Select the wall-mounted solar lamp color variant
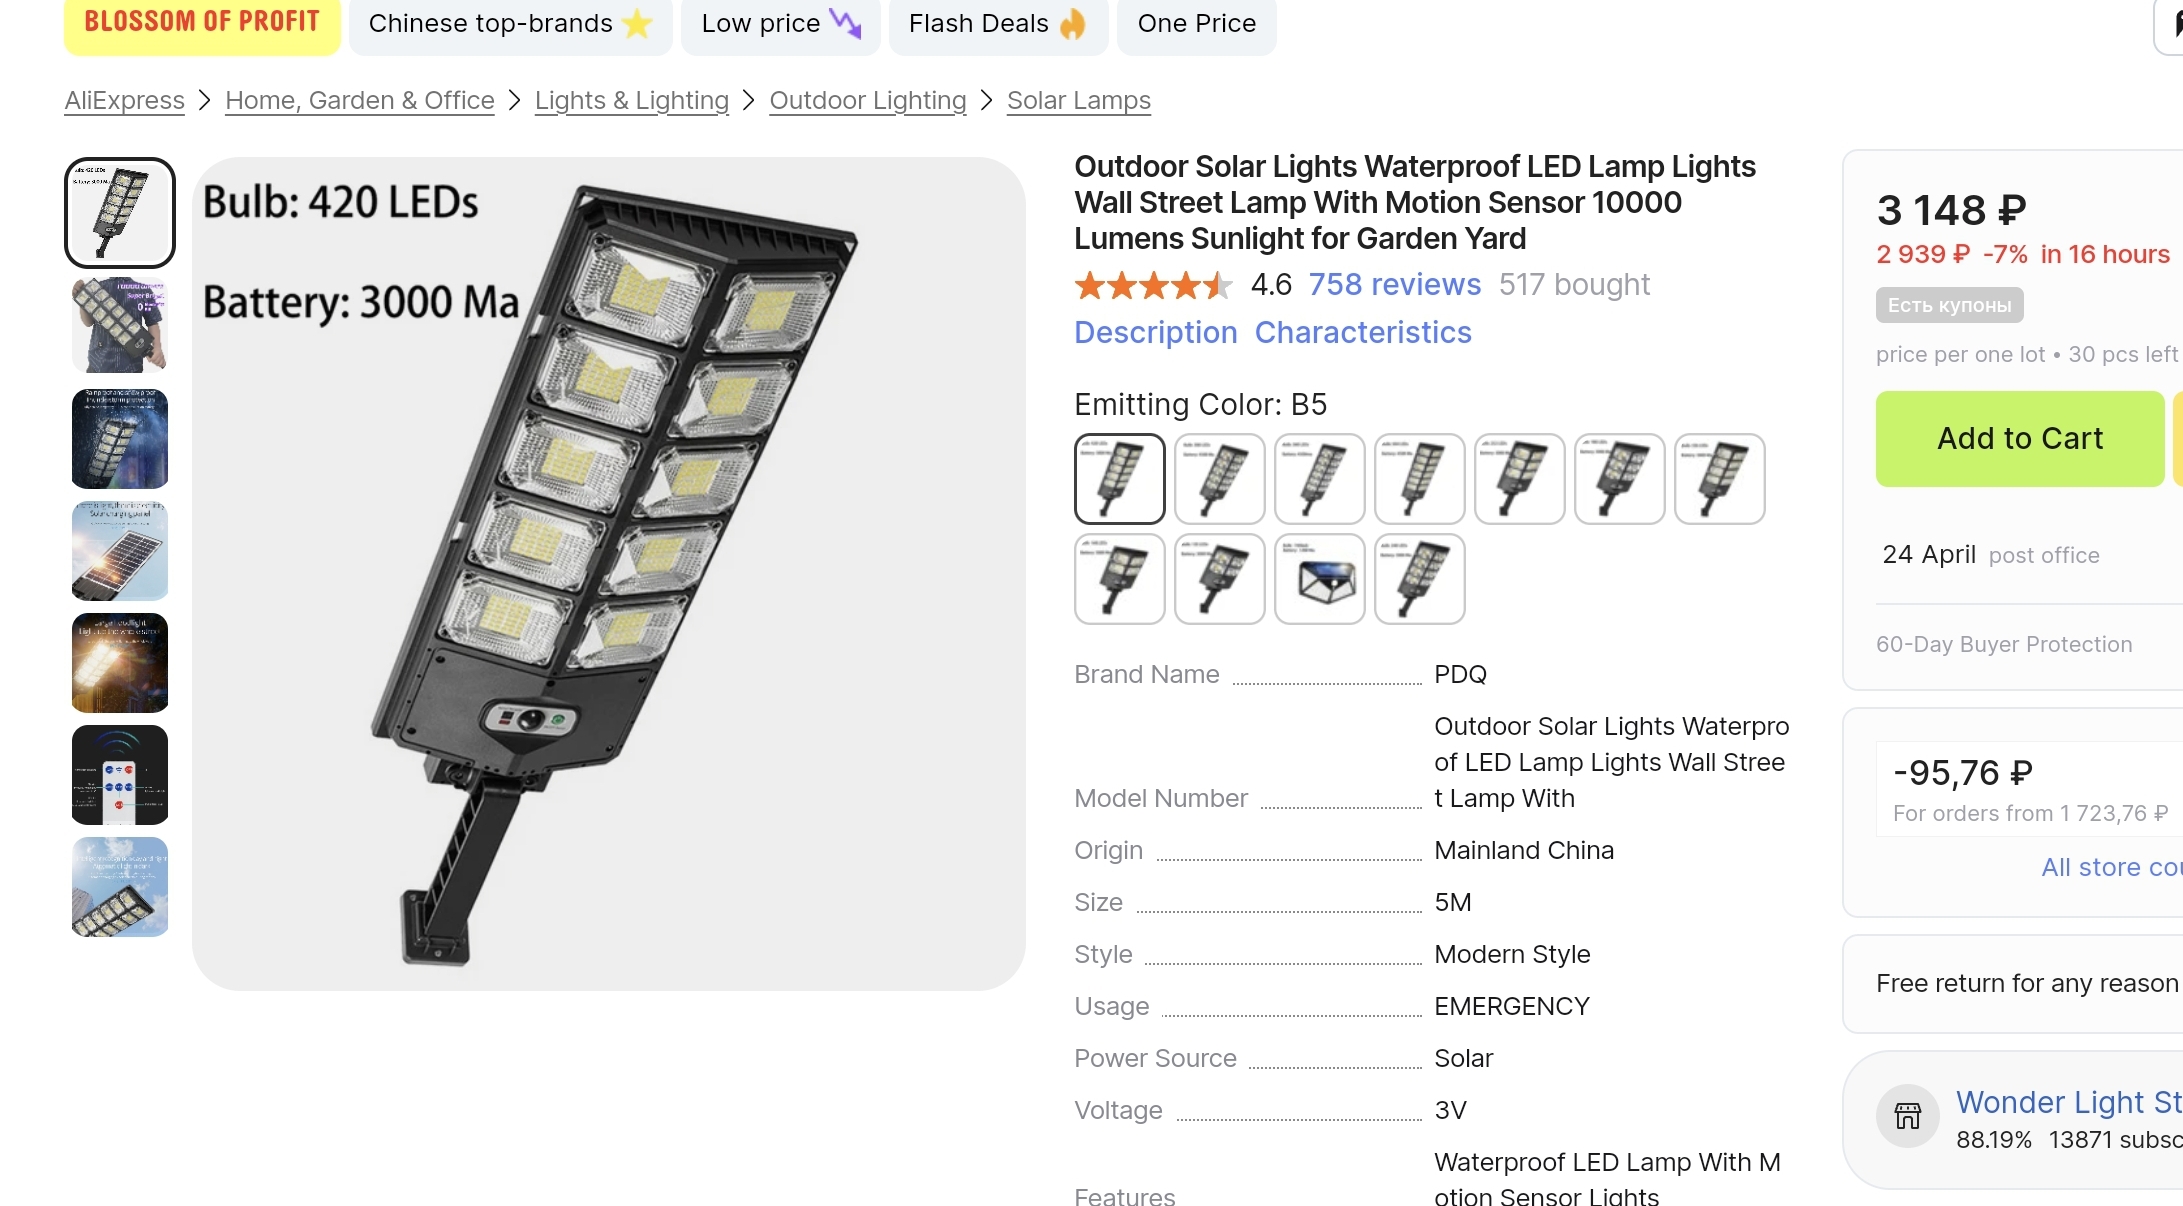This screenshot has width=2183, height=1206. (x=1319, y=579)
